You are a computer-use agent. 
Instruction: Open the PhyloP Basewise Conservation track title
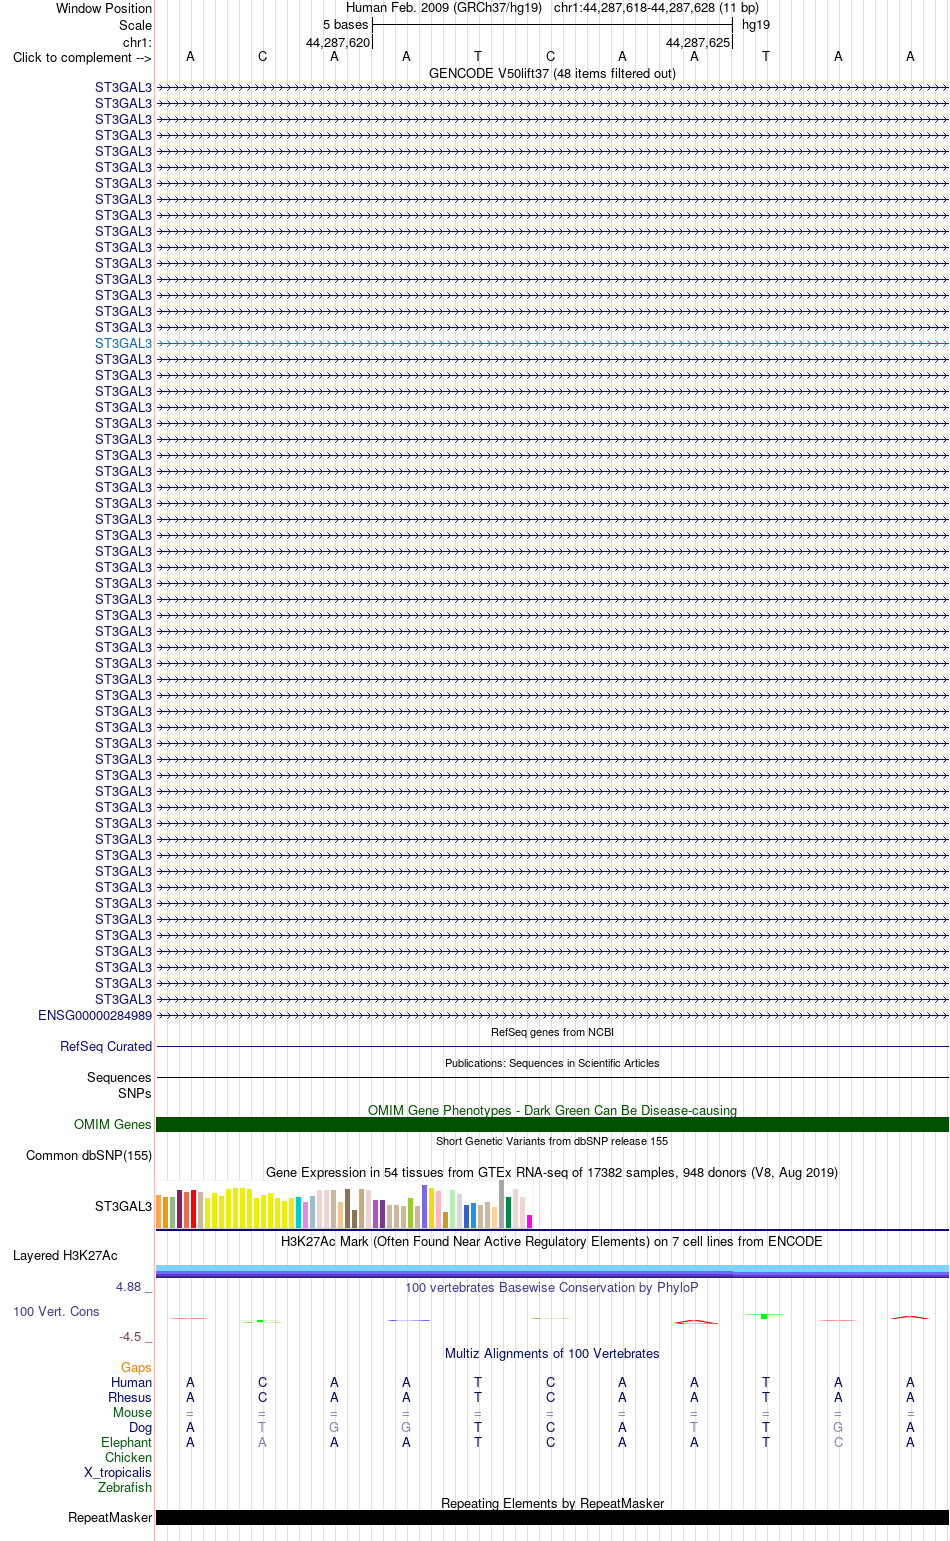552,1287
